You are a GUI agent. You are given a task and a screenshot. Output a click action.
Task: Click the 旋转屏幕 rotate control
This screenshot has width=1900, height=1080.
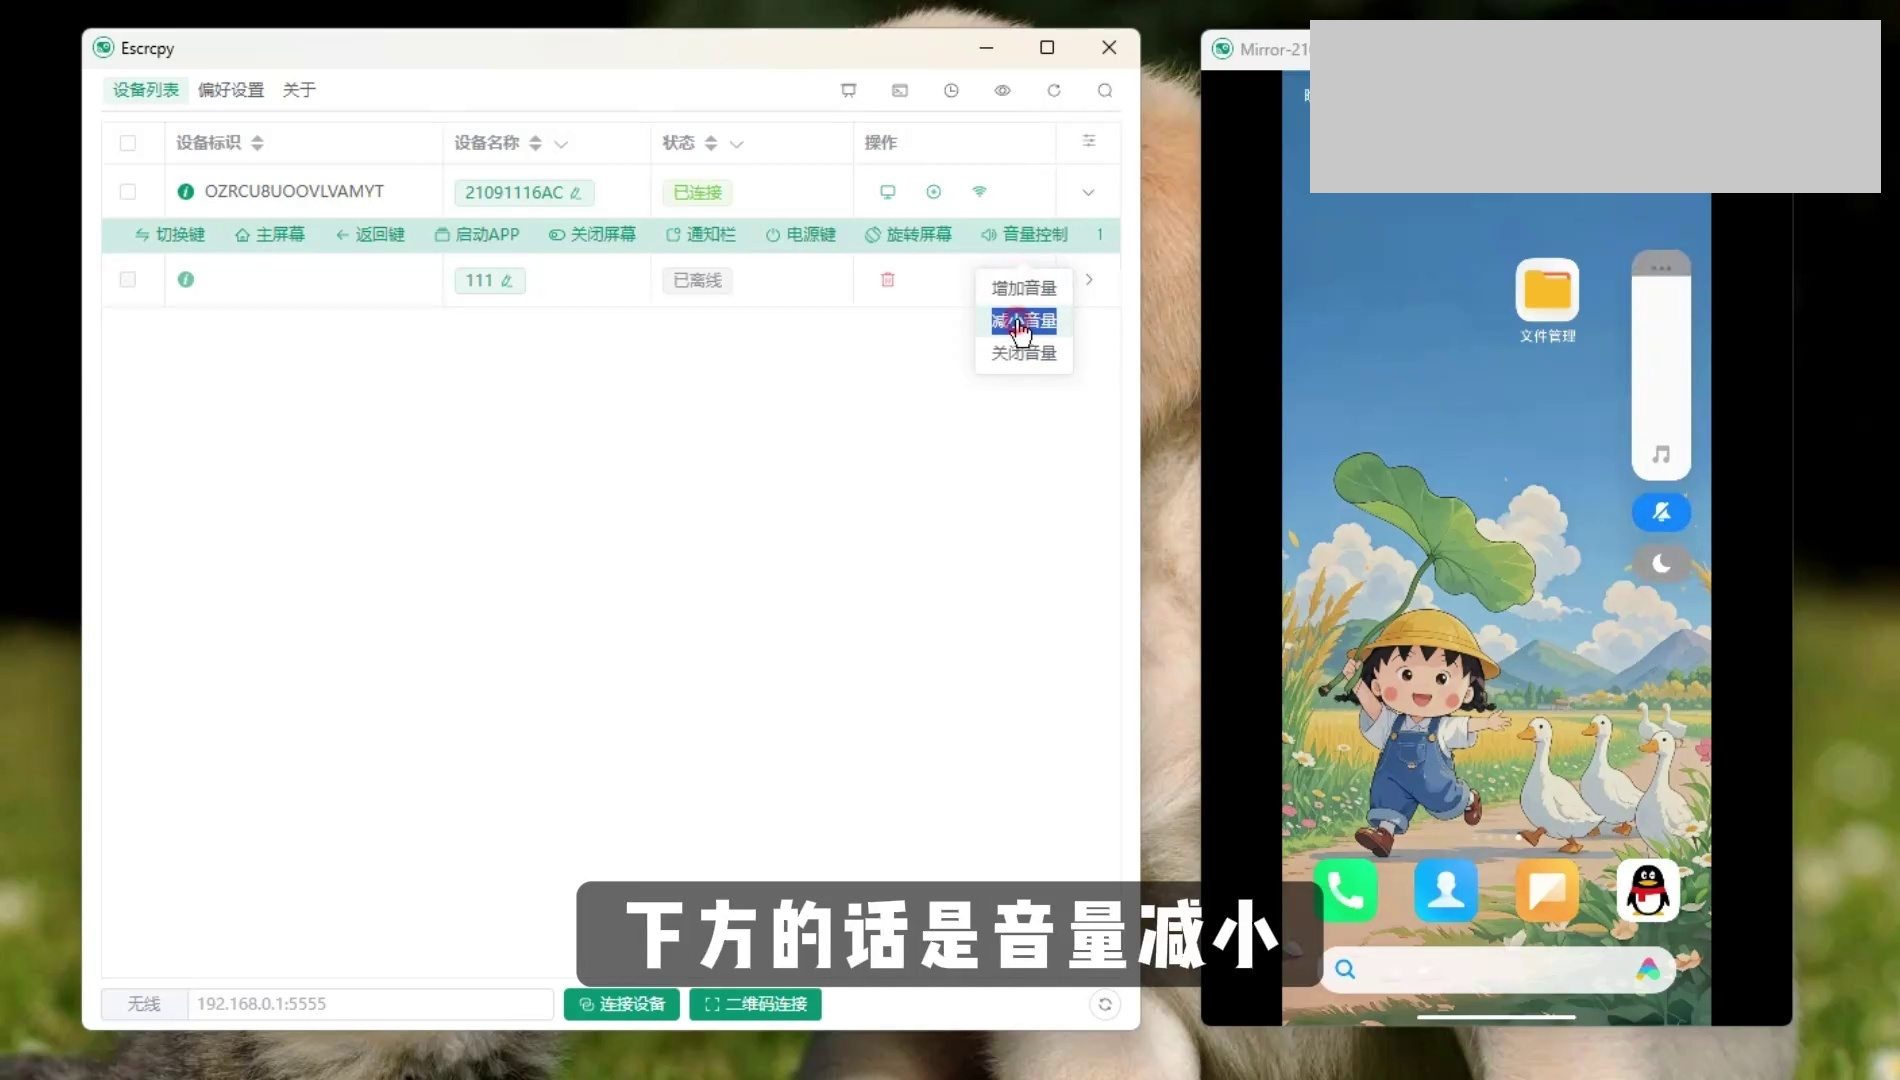908,234
